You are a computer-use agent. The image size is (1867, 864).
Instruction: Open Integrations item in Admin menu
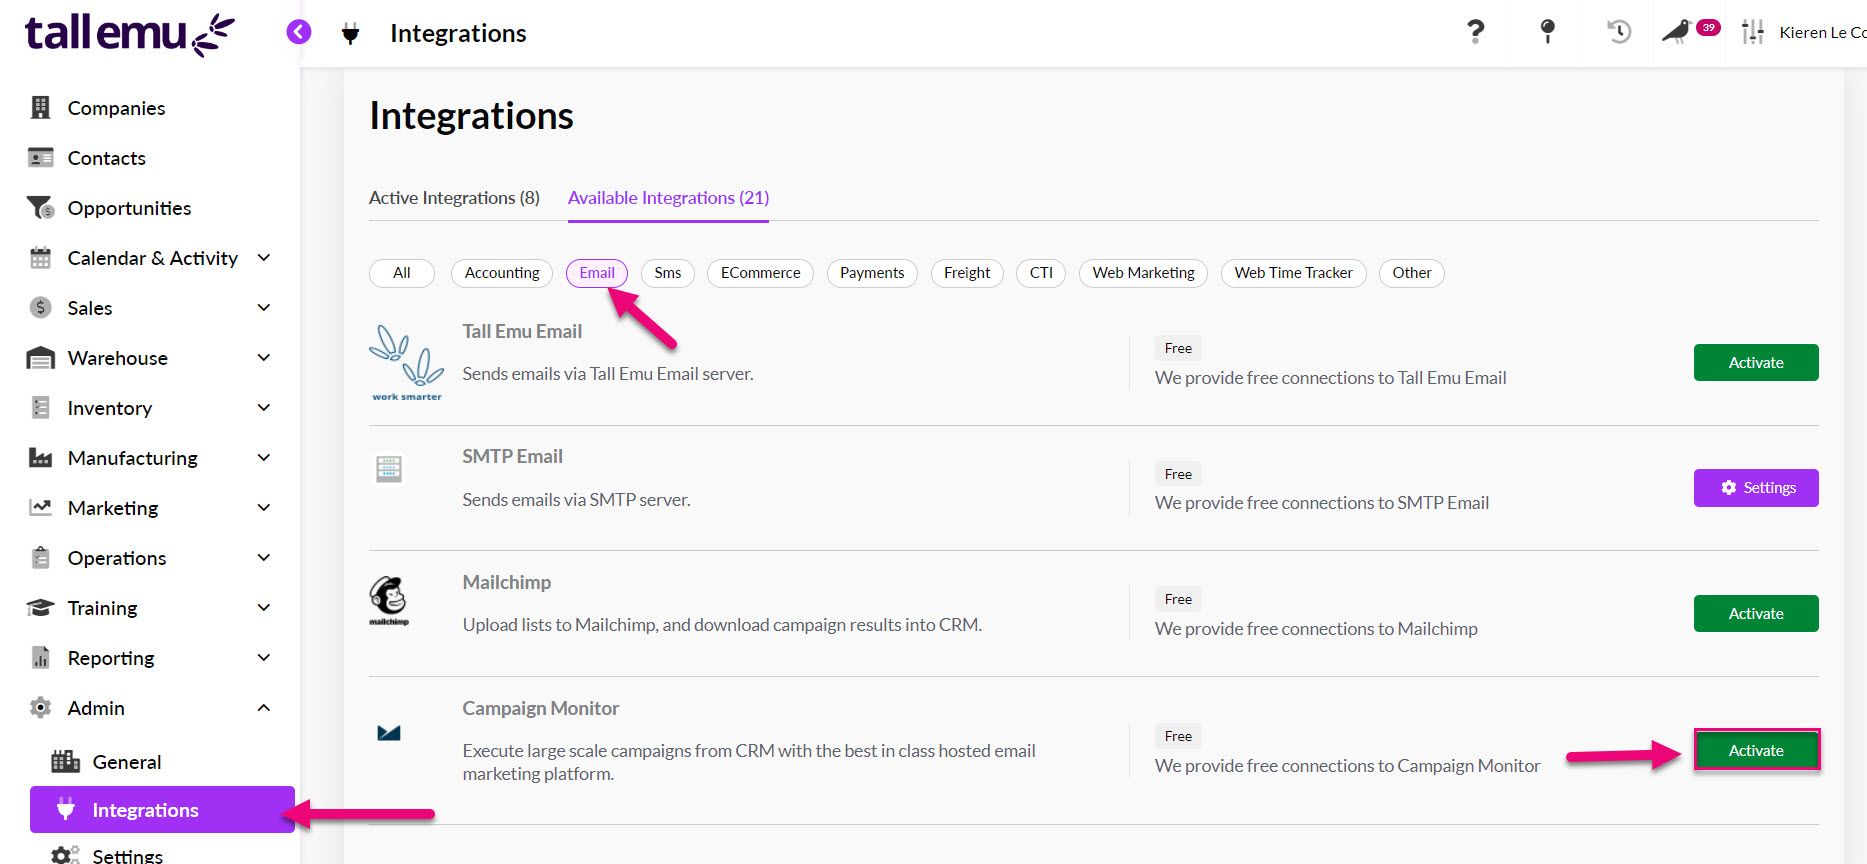coord(162,809)
